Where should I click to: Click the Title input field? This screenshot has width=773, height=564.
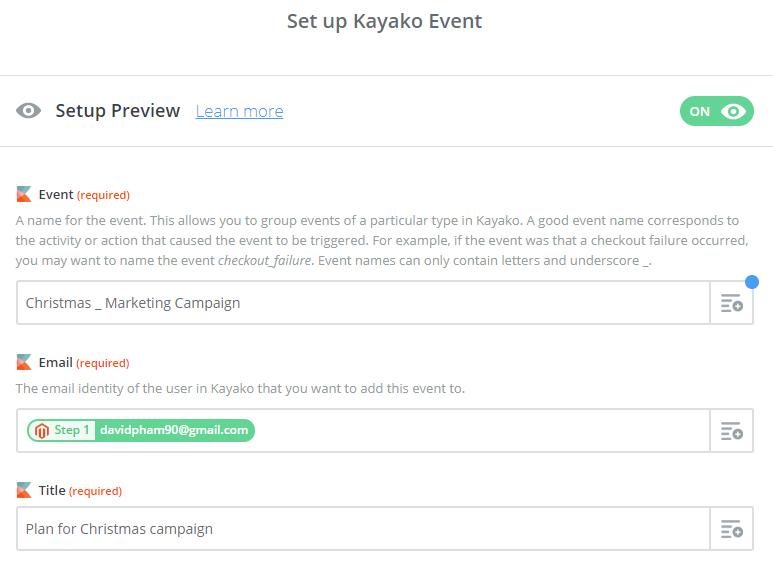362,529
